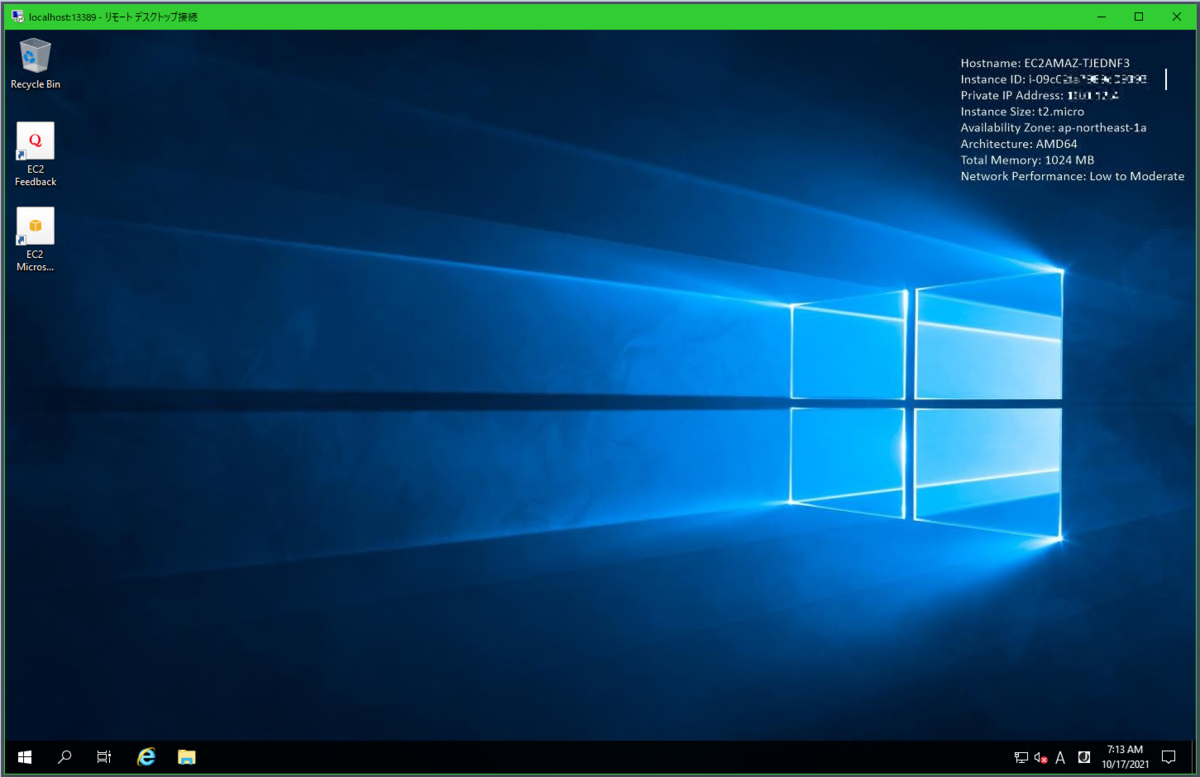Minimize the Remote Desktop window

[x=1100, y=16]
